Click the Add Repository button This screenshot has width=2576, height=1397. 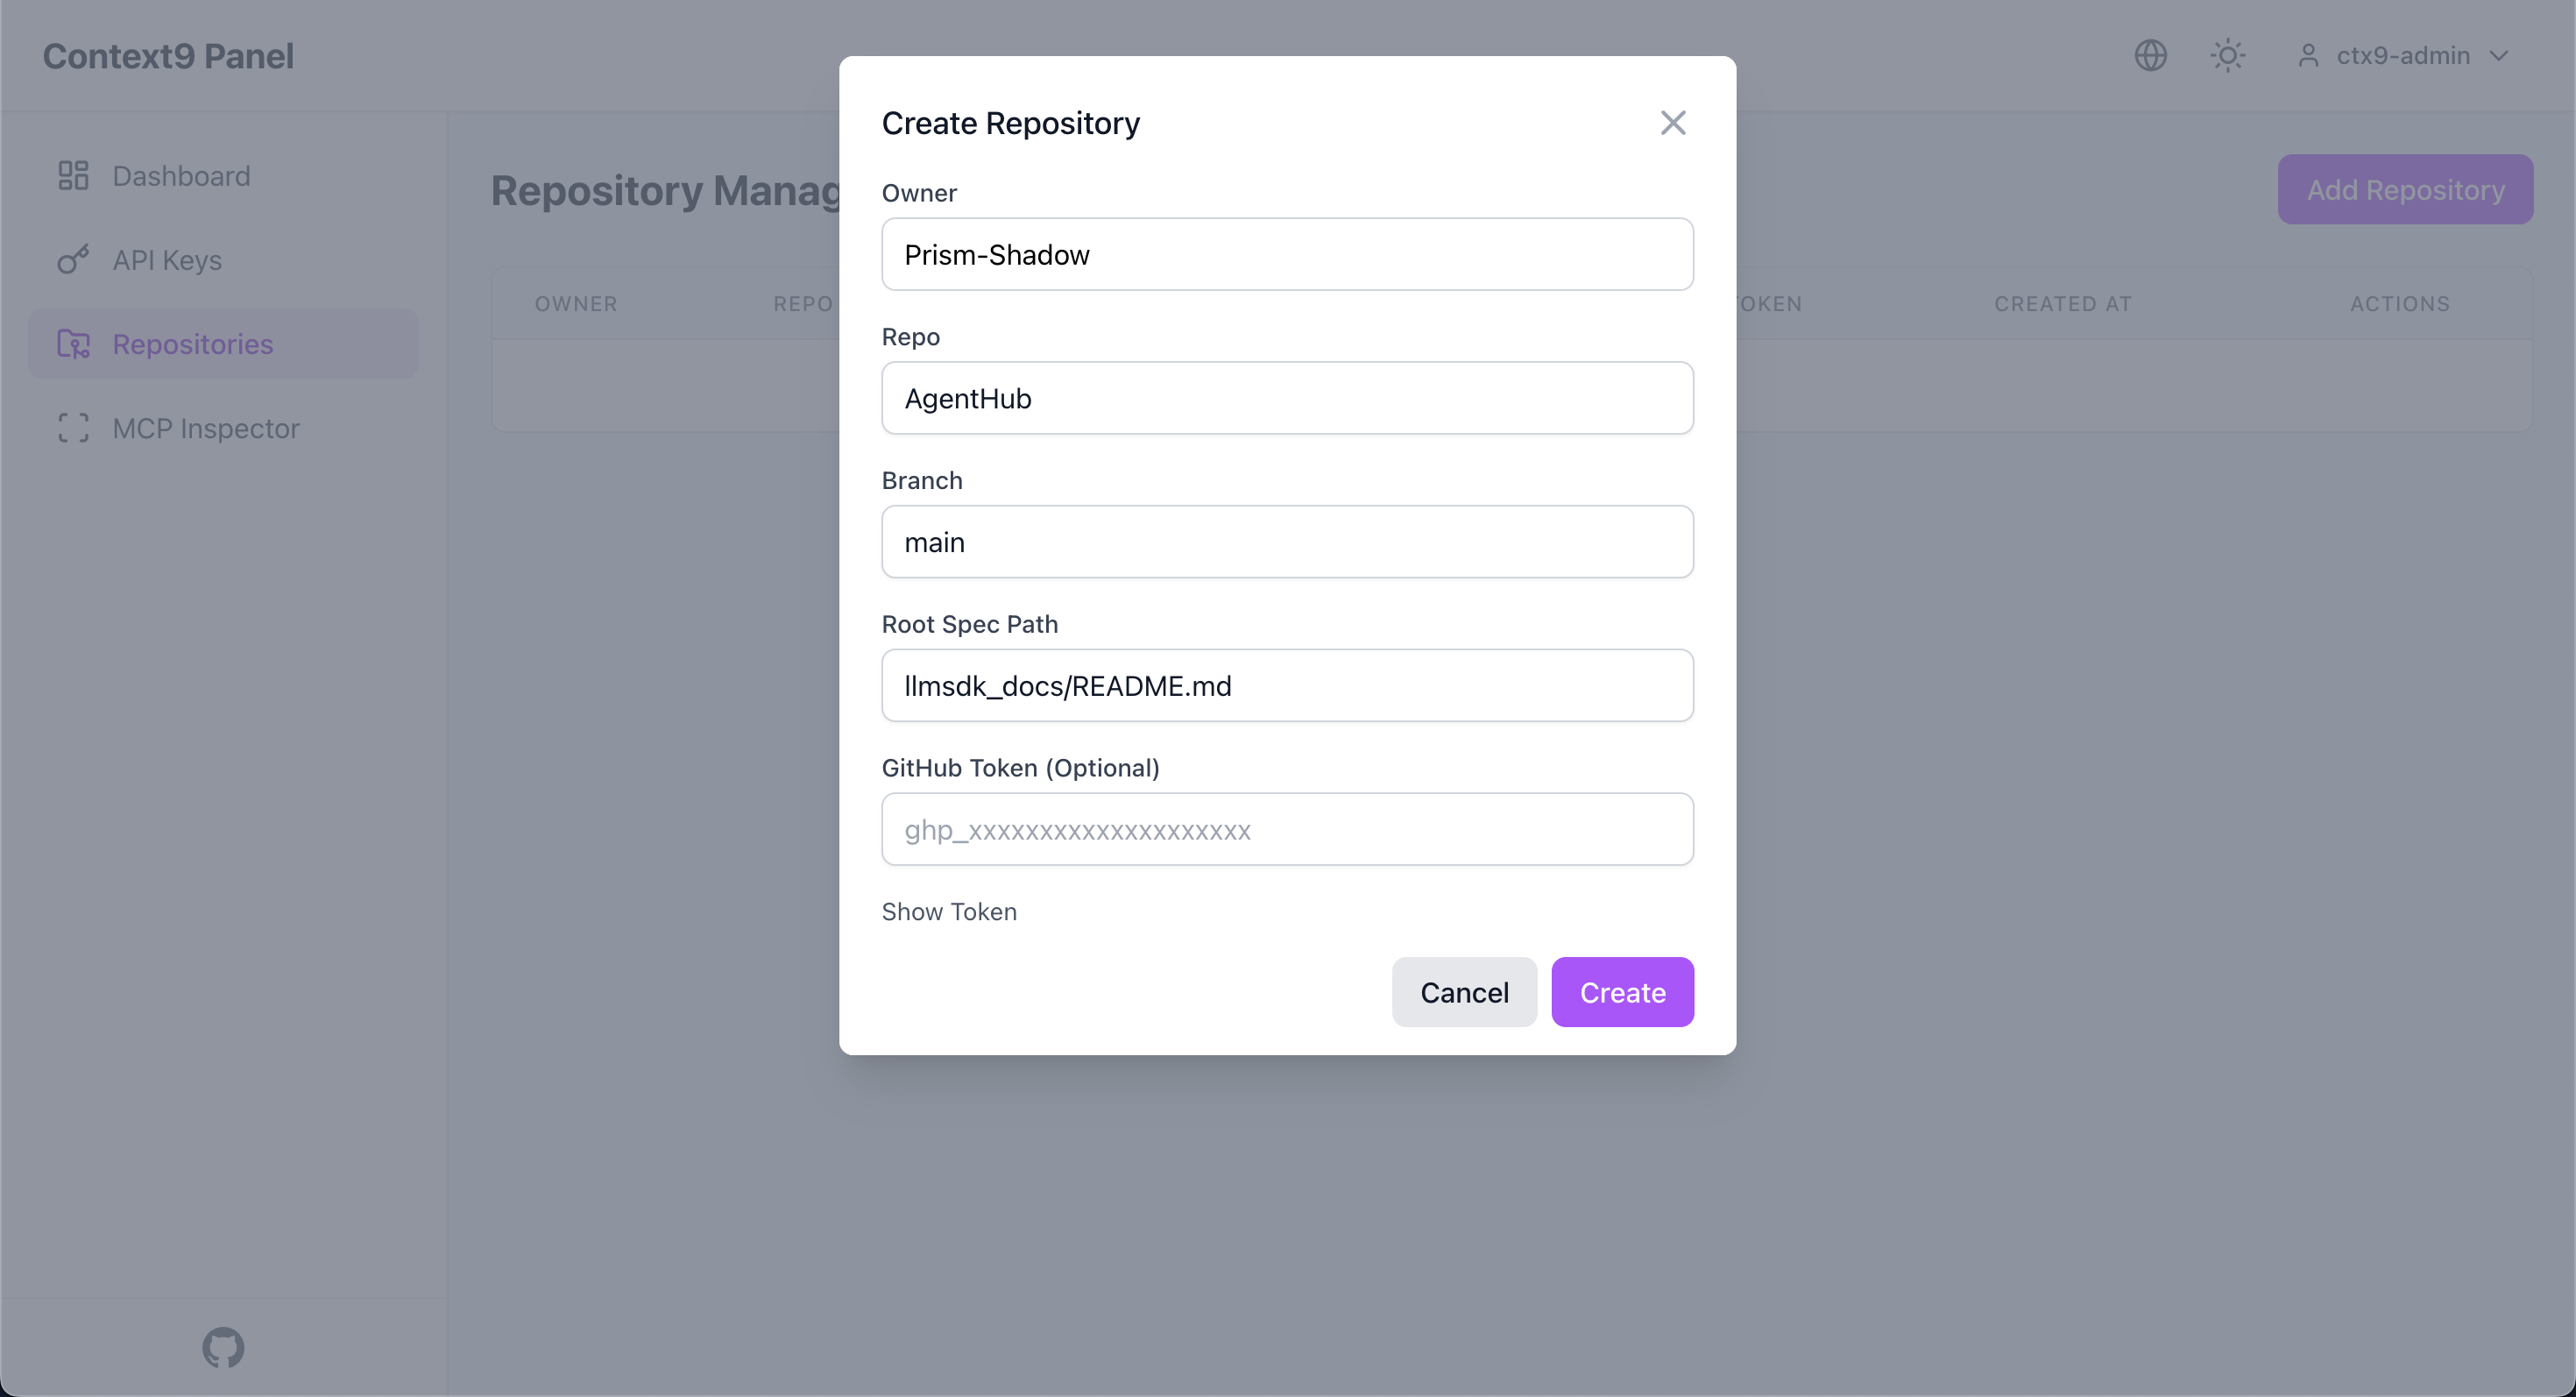tap(2405, 189)
